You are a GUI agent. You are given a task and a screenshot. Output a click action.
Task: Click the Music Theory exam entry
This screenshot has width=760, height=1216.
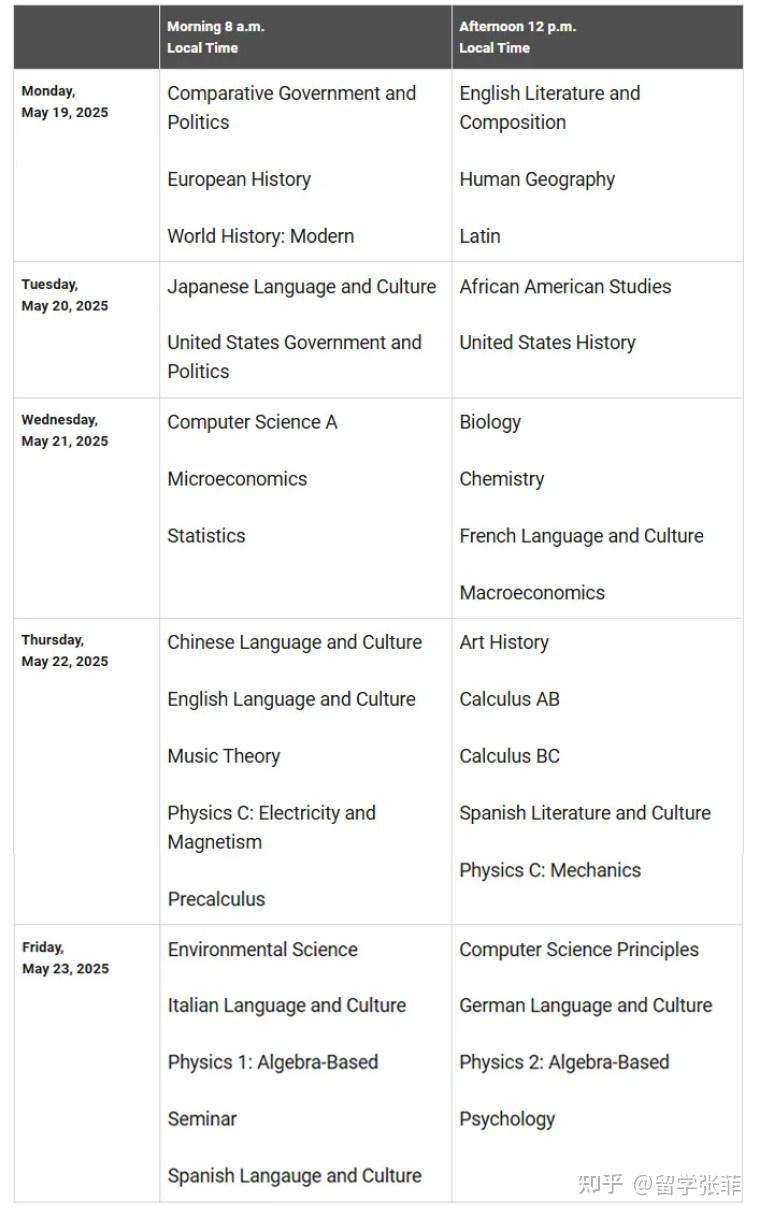pyautogui.click(x=223, y=756)
